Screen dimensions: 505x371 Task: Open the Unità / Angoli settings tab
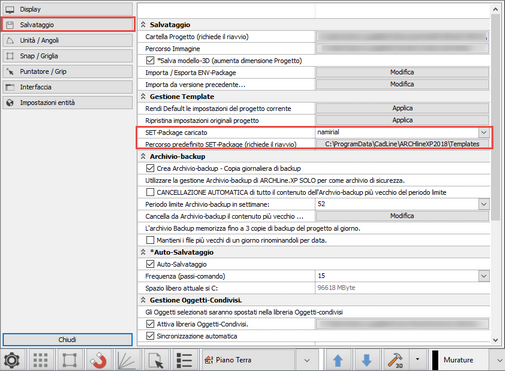coord(68,40)
